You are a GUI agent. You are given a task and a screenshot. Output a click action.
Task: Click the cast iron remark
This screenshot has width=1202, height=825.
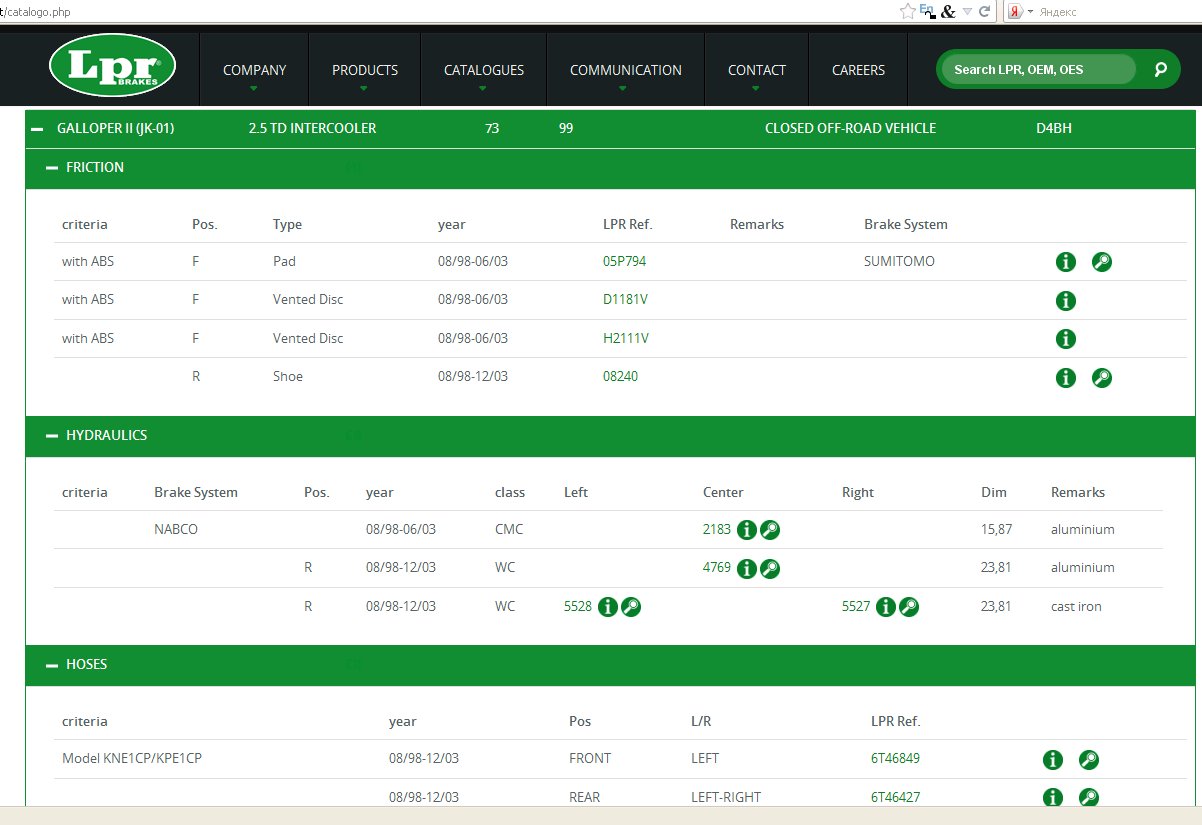point(1076,606)
